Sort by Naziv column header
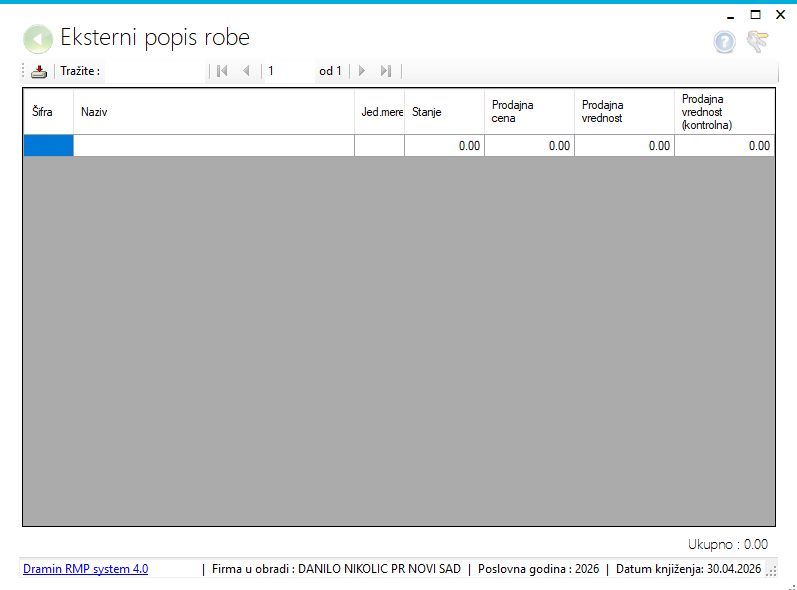The image size is (797, 590). click(214, 112)
